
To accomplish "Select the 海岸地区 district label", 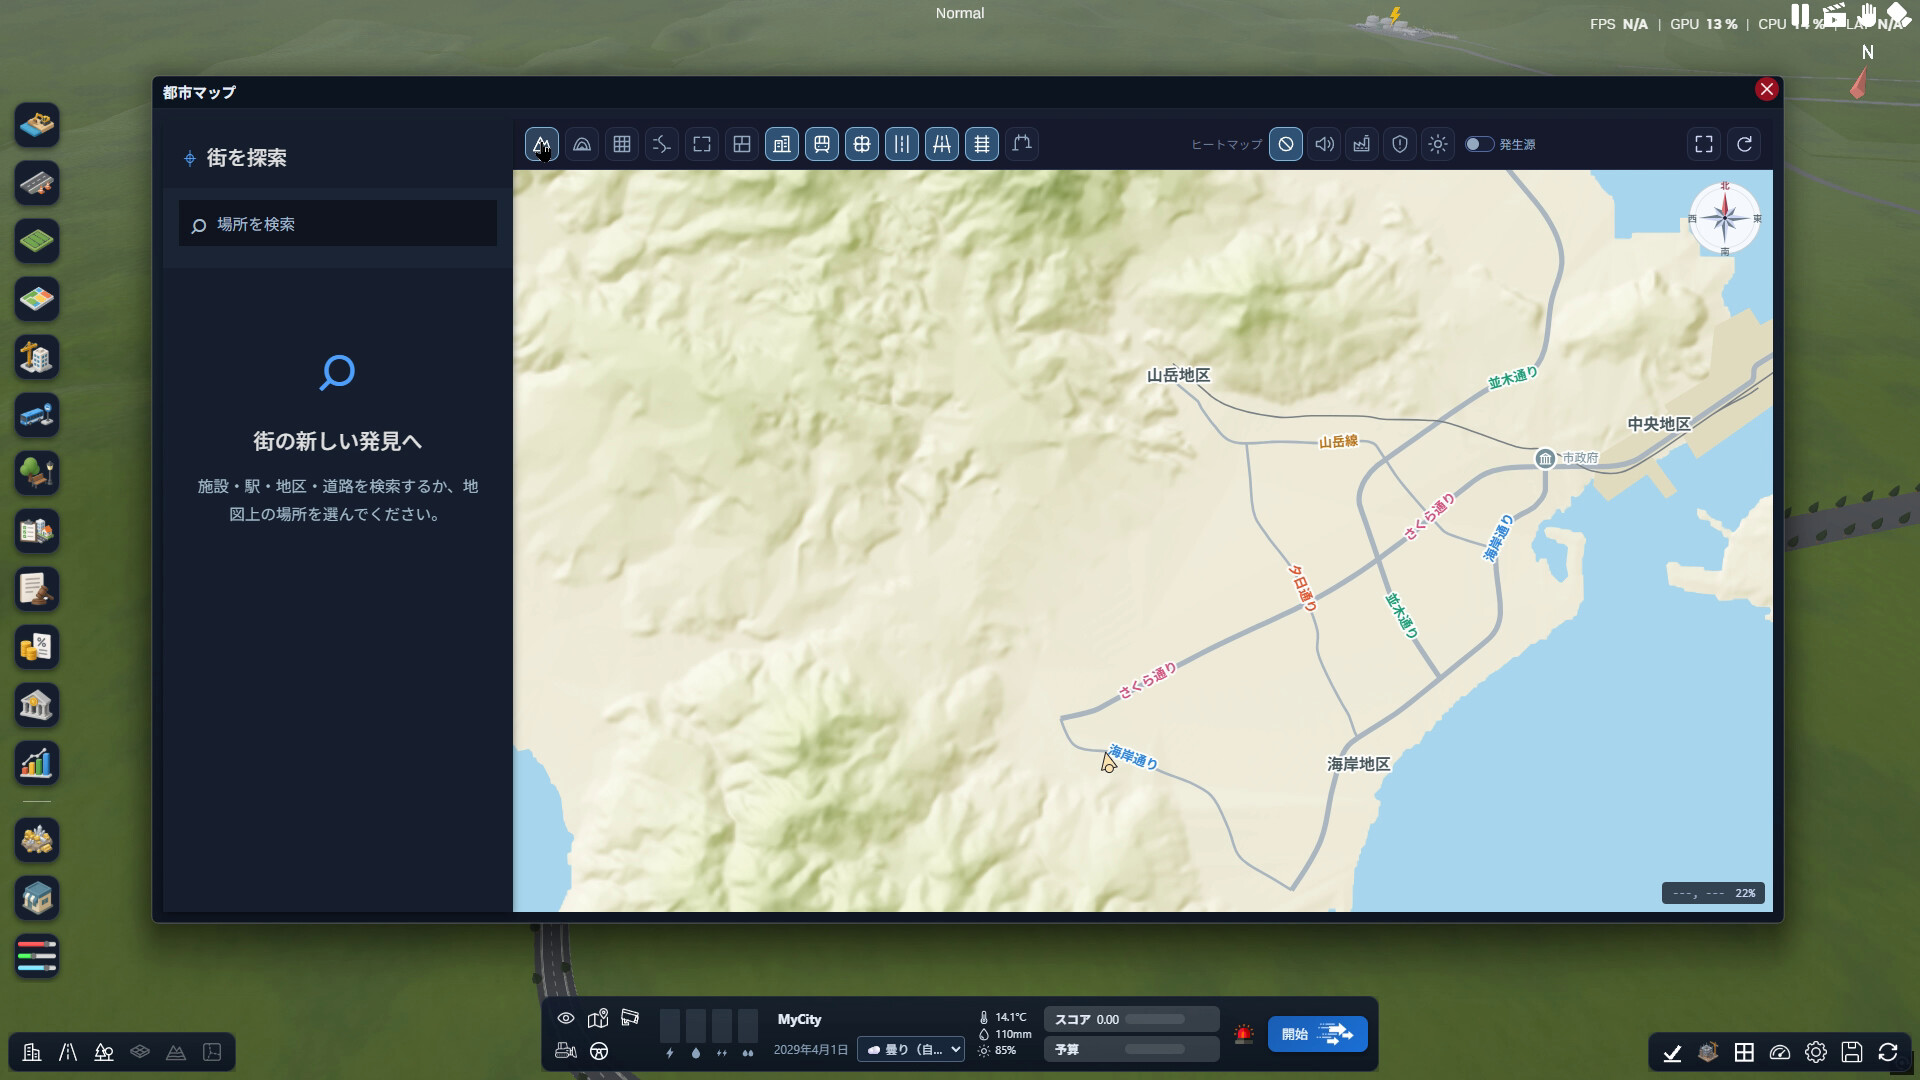I will pos(1358,764).
